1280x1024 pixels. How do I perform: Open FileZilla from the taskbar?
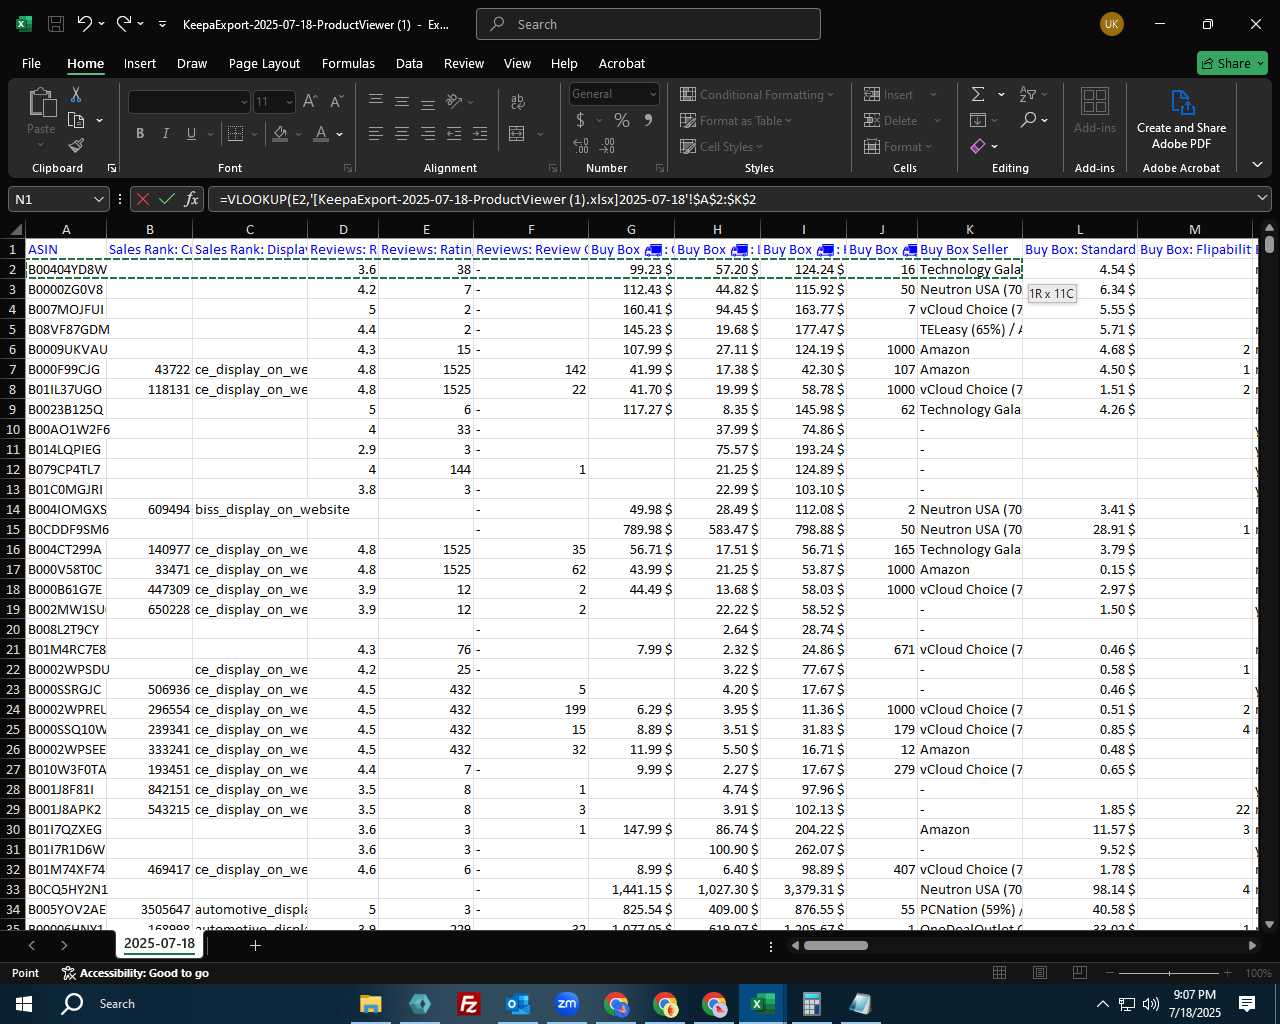468,1003
